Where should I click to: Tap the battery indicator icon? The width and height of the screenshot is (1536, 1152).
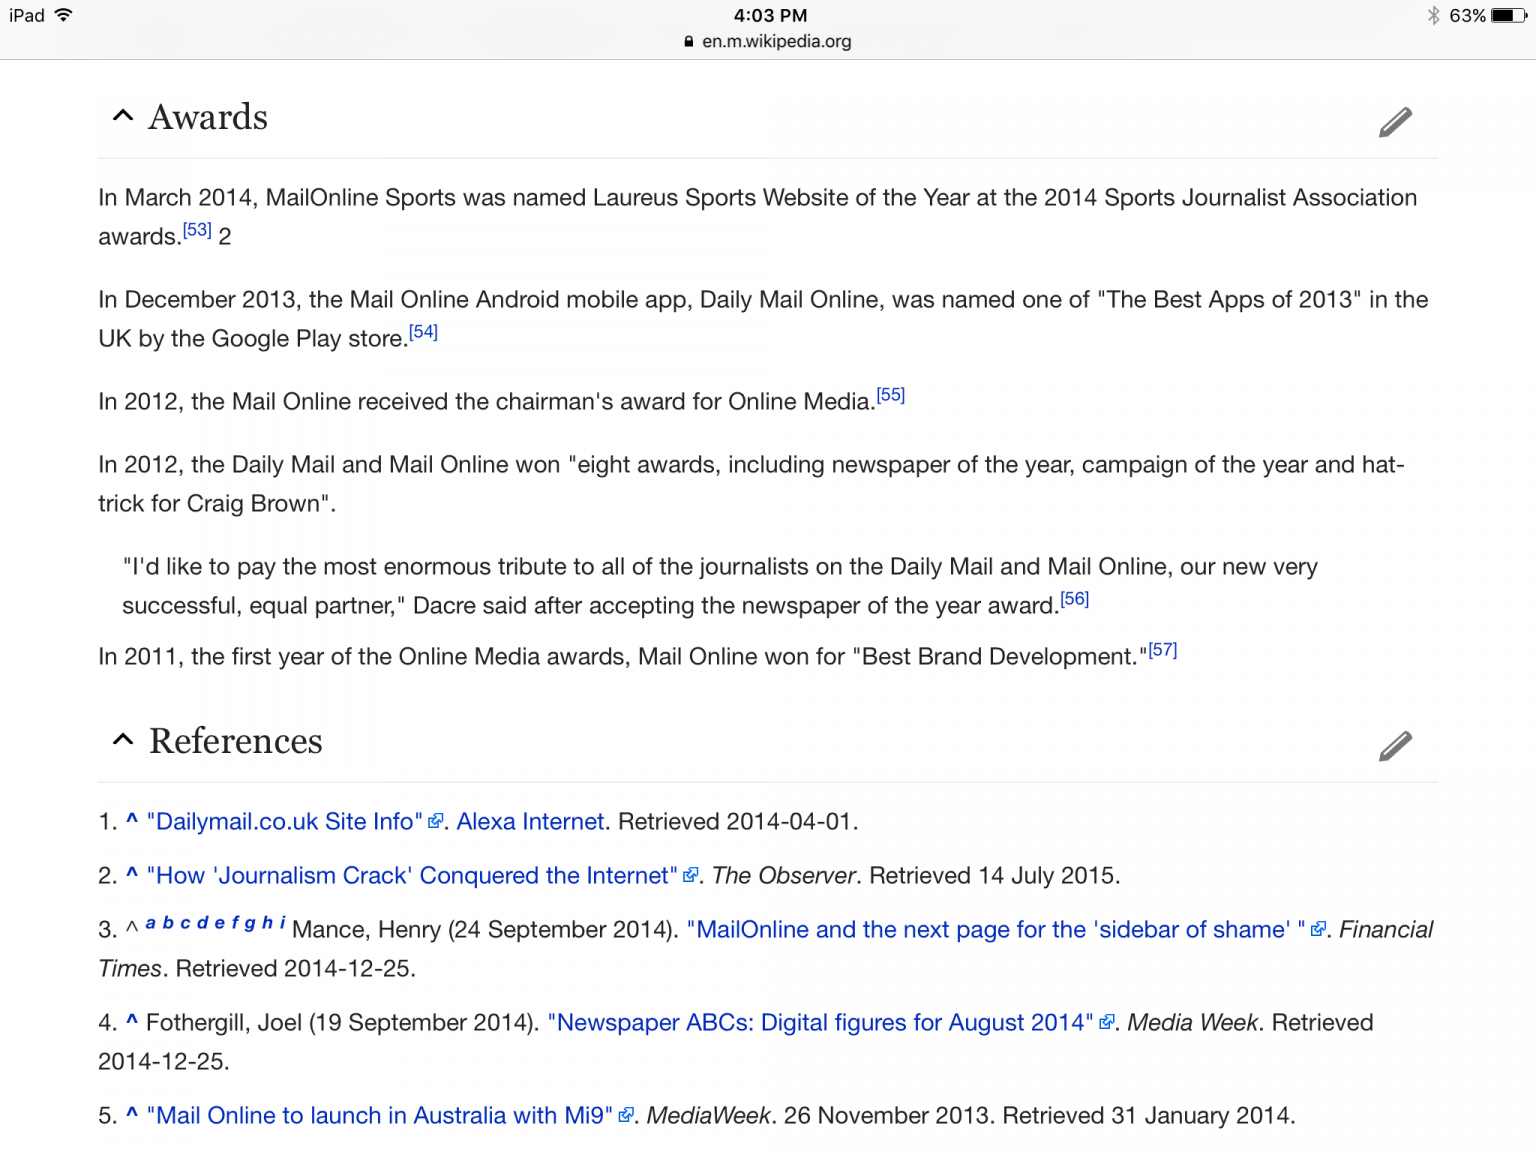coord(1509,15)
